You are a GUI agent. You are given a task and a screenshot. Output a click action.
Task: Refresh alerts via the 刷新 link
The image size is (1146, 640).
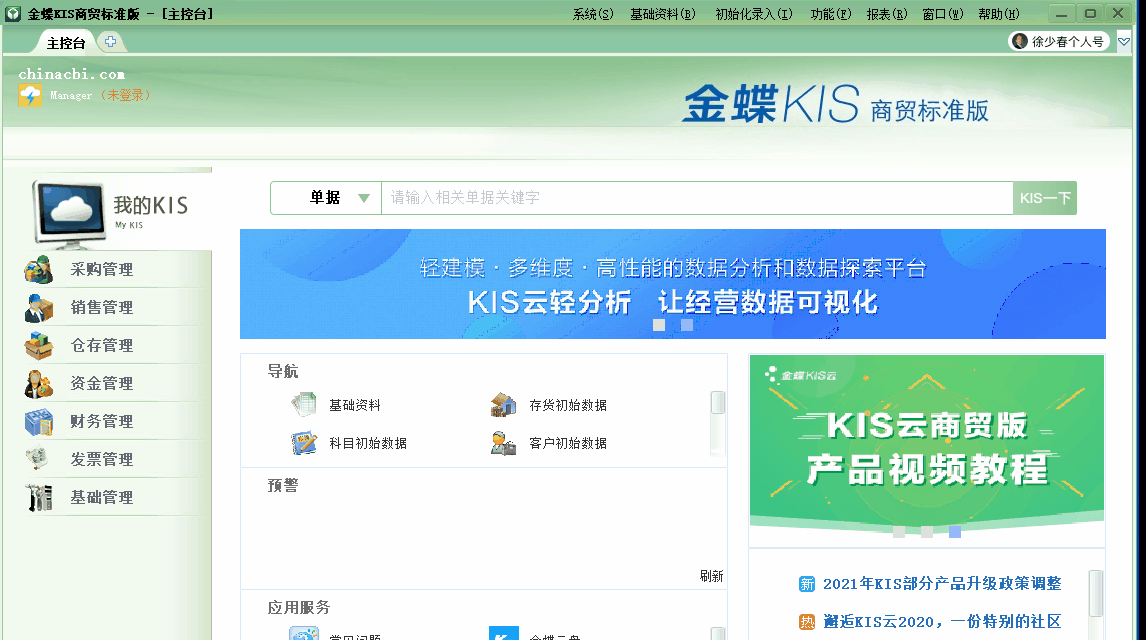pos(710,576)
